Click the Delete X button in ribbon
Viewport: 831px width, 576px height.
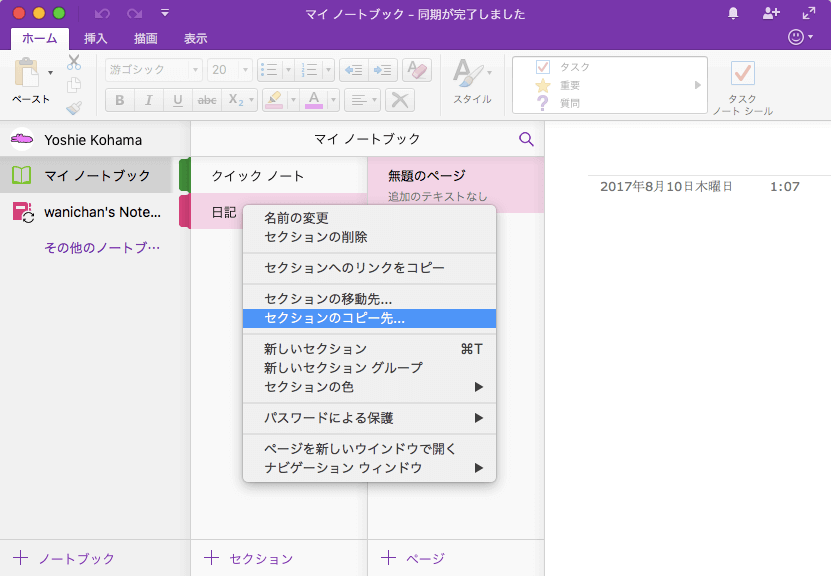[400, 100]
